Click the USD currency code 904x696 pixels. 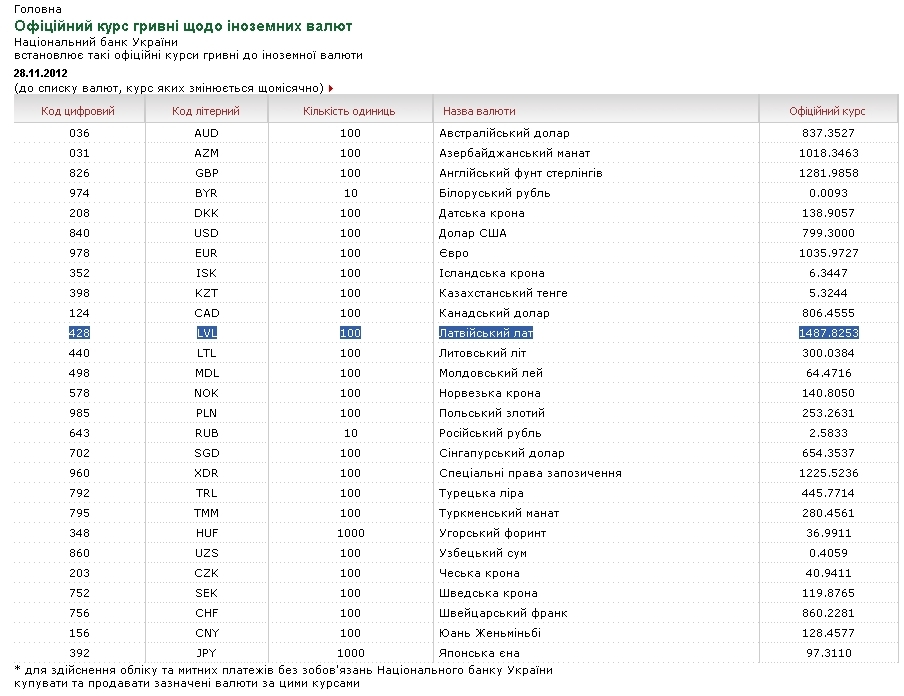tap(206, 233)
